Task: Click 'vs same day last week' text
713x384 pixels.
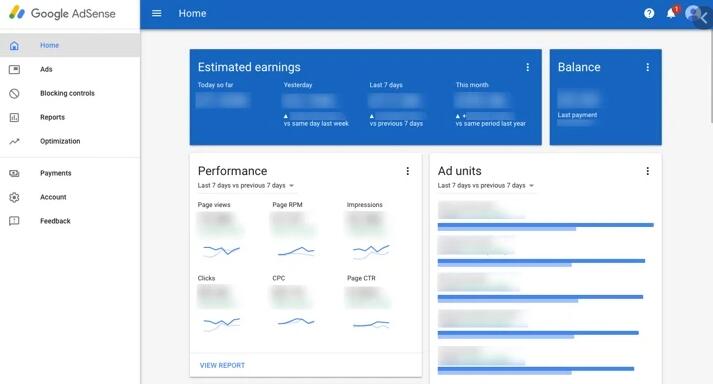Action: coord(316,124)
